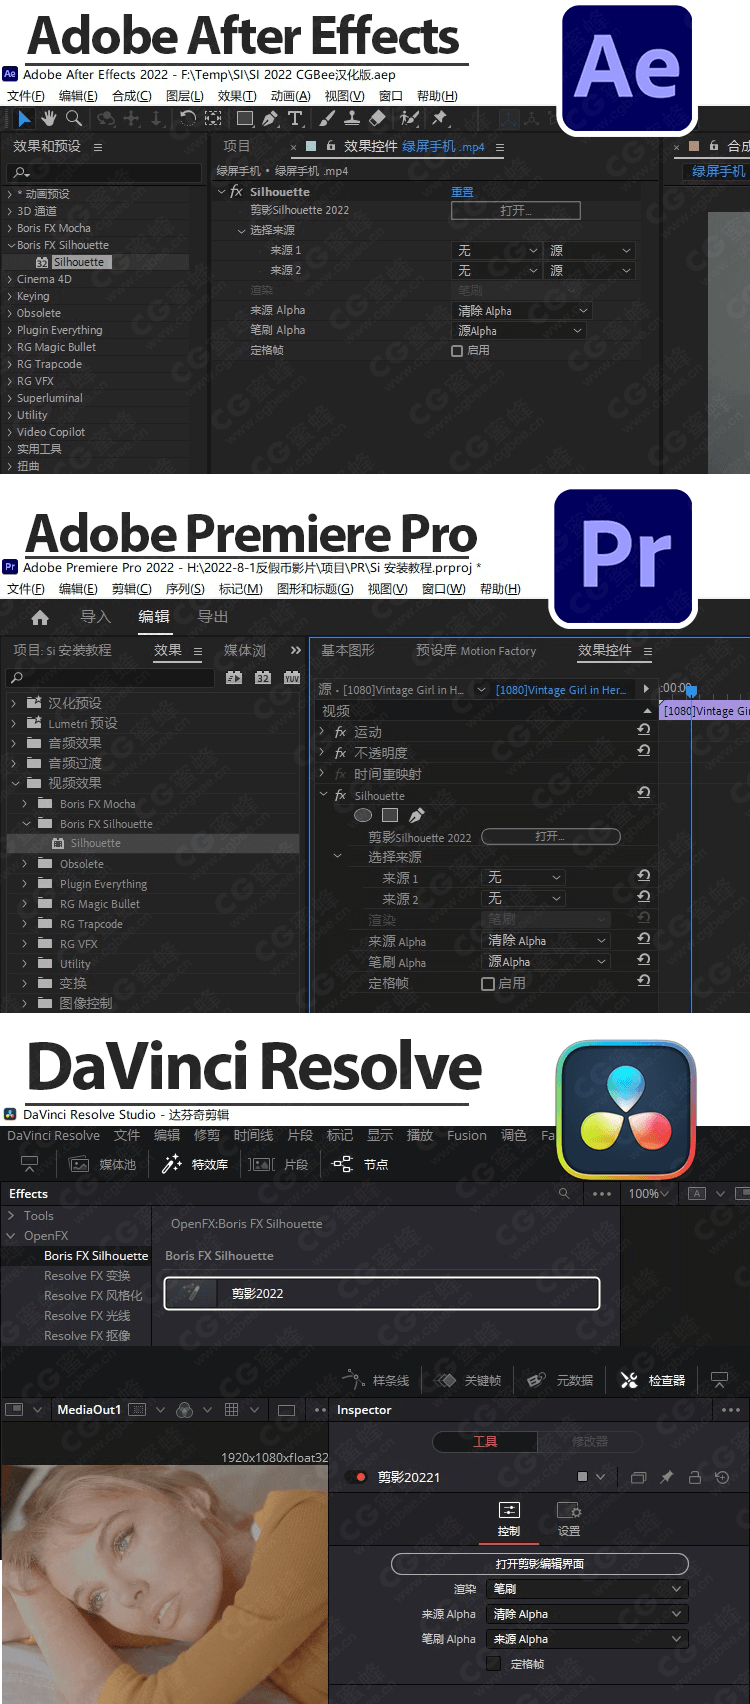
Task: Toggle Silhouette fx switch in After Effects
Action: click(x=236, y=191)
